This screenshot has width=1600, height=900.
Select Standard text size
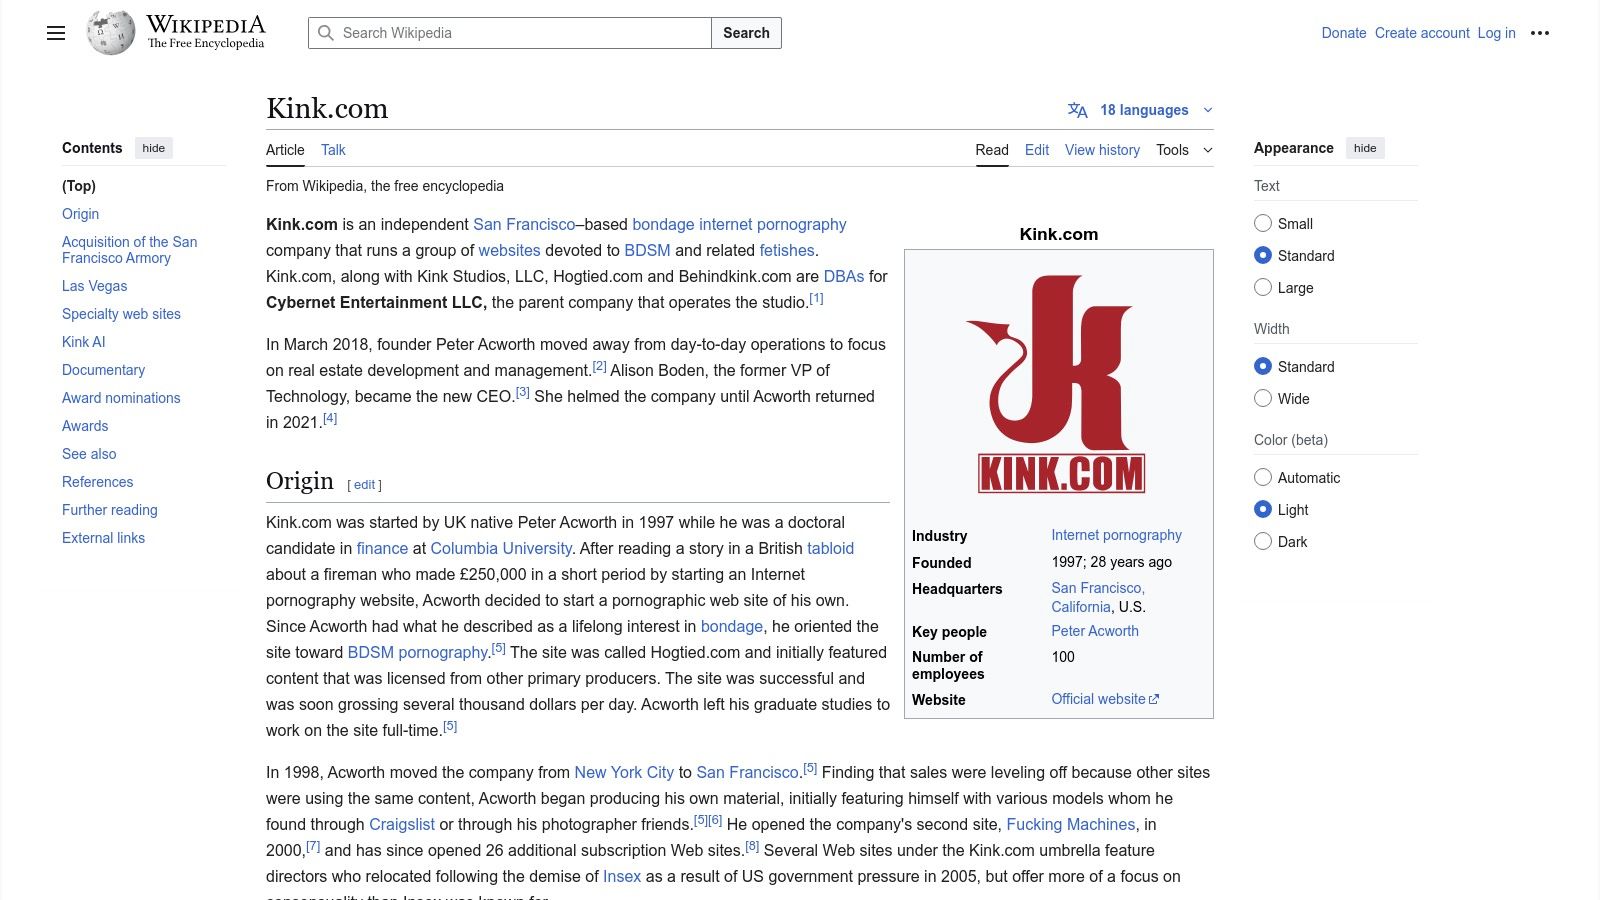tap(1263, 256)
